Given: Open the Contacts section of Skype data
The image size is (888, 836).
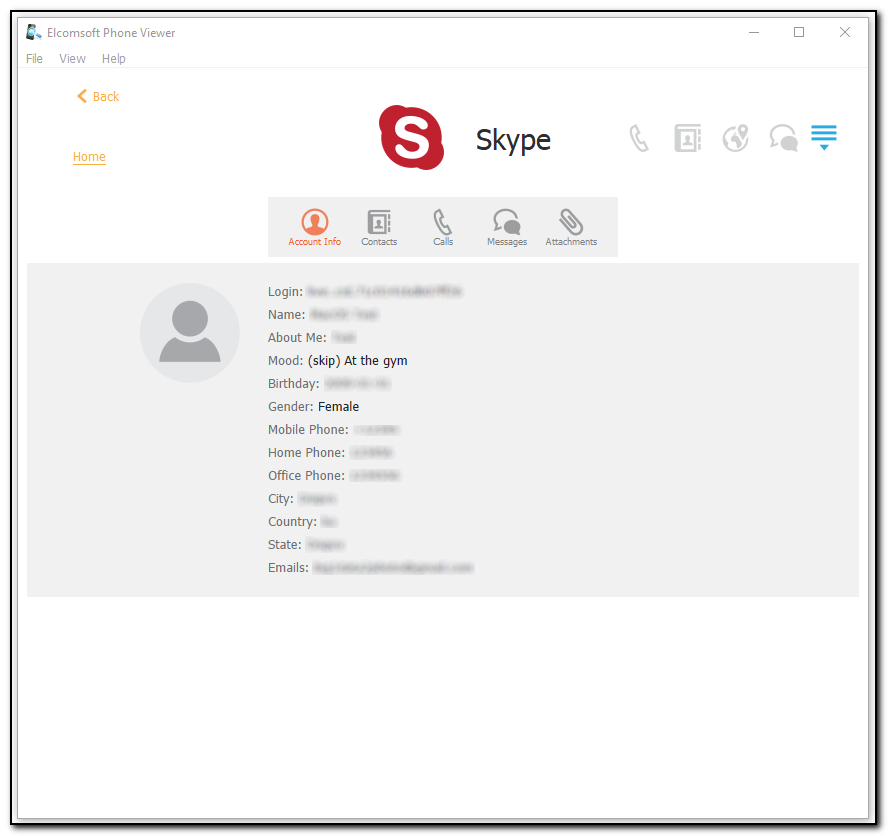Looking at the screenshot, I should [379, 227].
